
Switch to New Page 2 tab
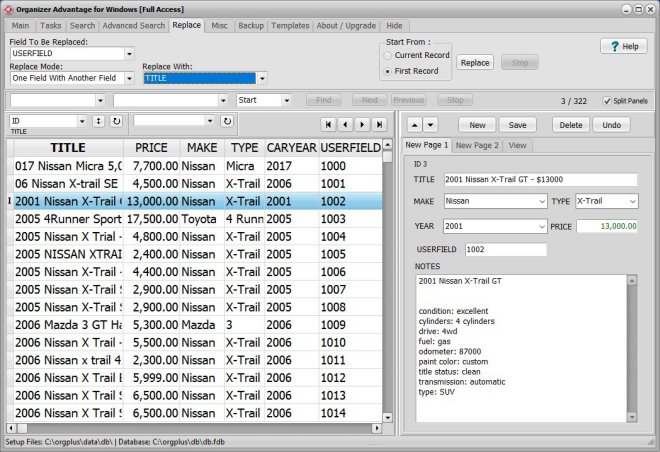(477, 146)
